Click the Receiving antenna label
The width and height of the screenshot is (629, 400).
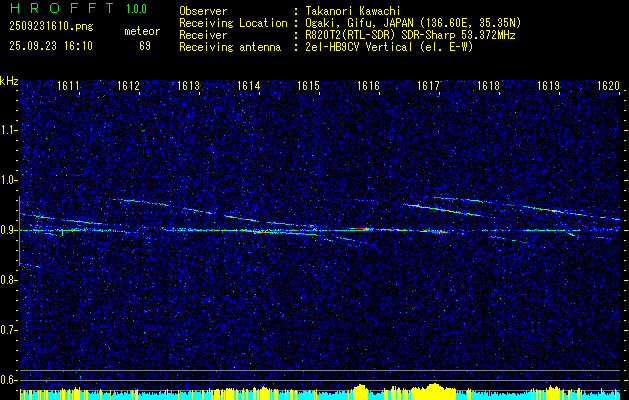point(230,47)
